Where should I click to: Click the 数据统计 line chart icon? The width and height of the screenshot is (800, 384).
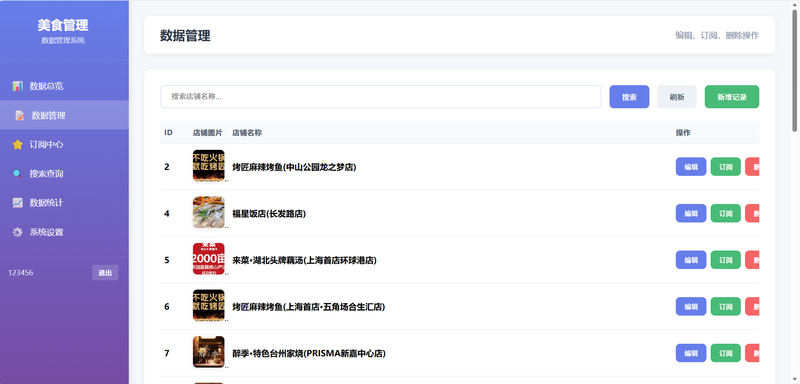click(18, 202)
